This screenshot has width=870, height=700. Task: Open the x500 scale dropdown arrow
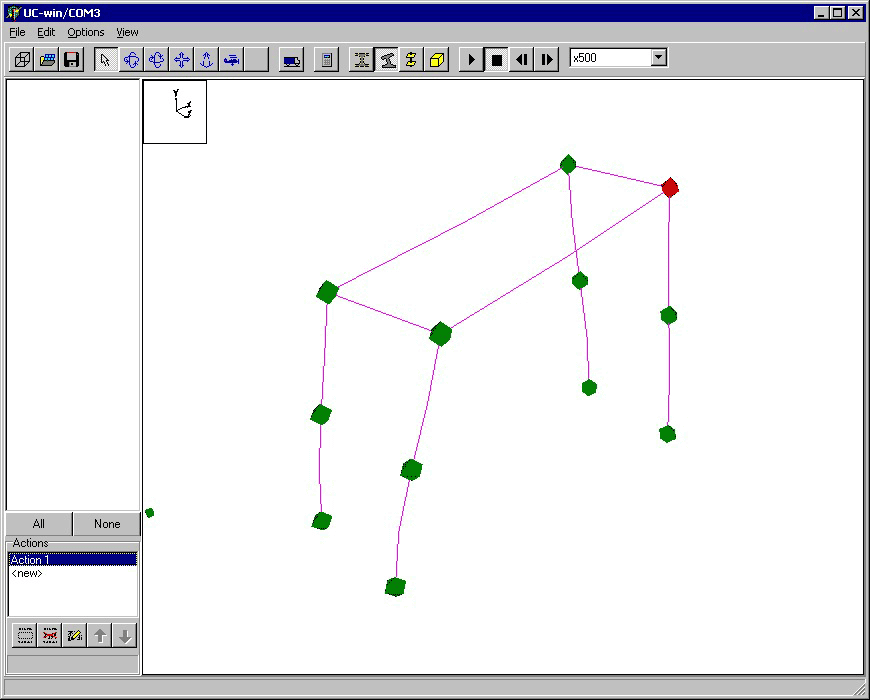658,58
